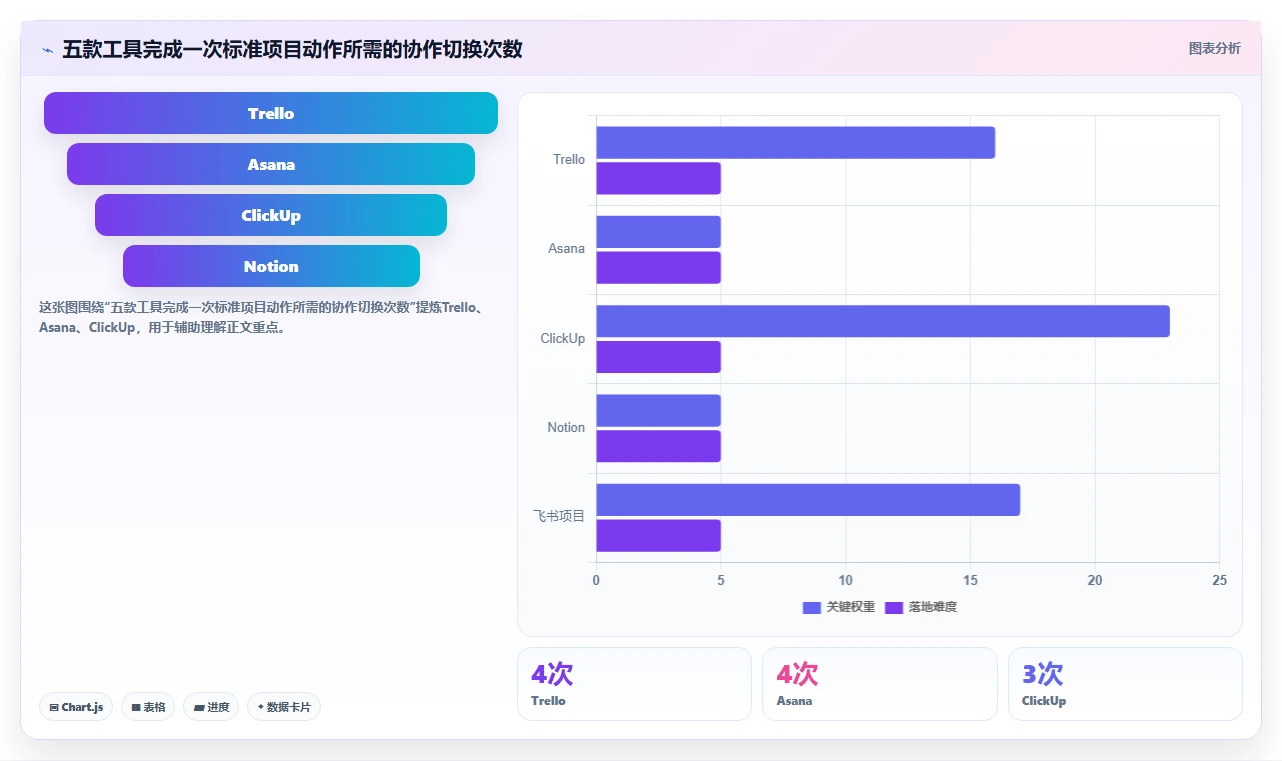1282x761 pixels.
Task: Click the x-axis tick label 10
Action: 846,581
